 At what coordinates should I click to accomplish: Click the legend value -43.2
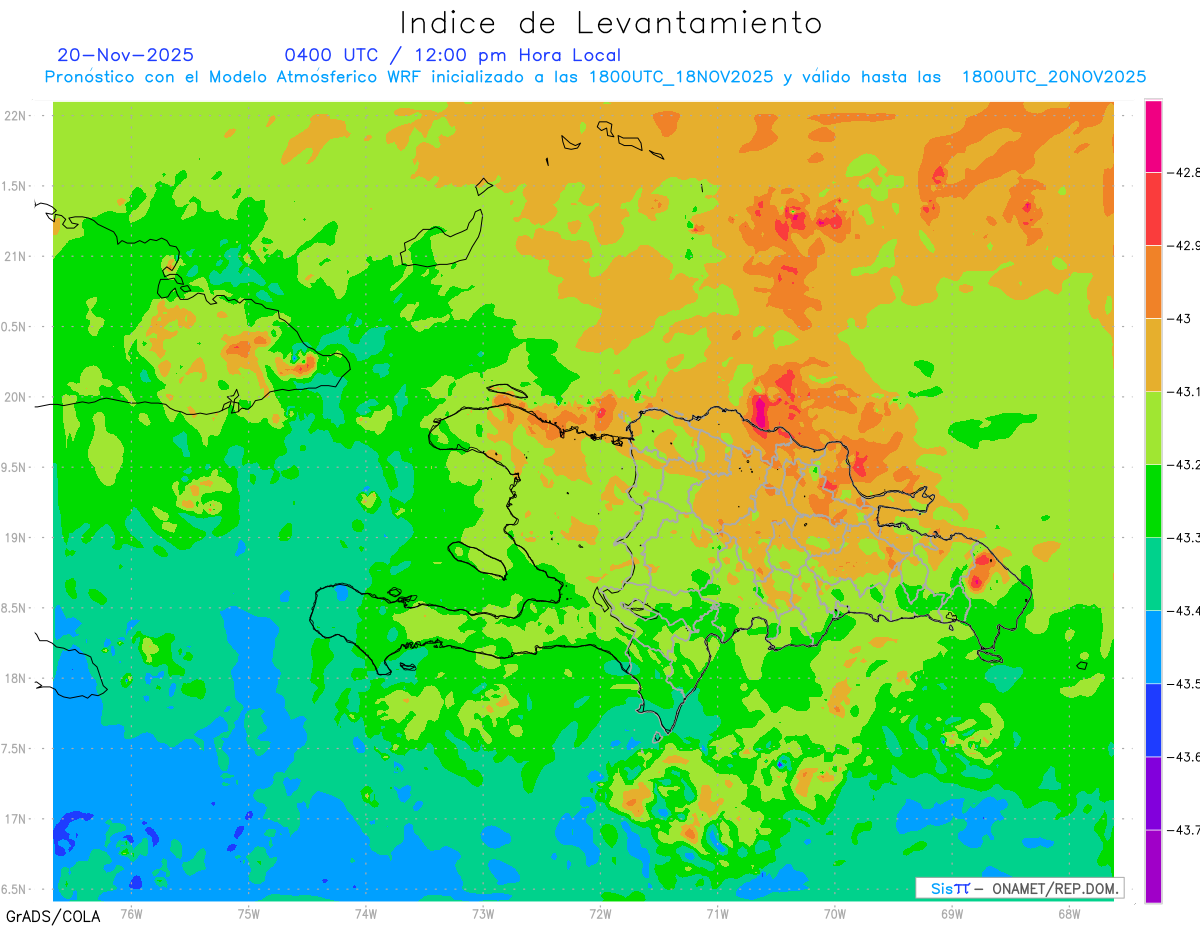[1183, 465]
